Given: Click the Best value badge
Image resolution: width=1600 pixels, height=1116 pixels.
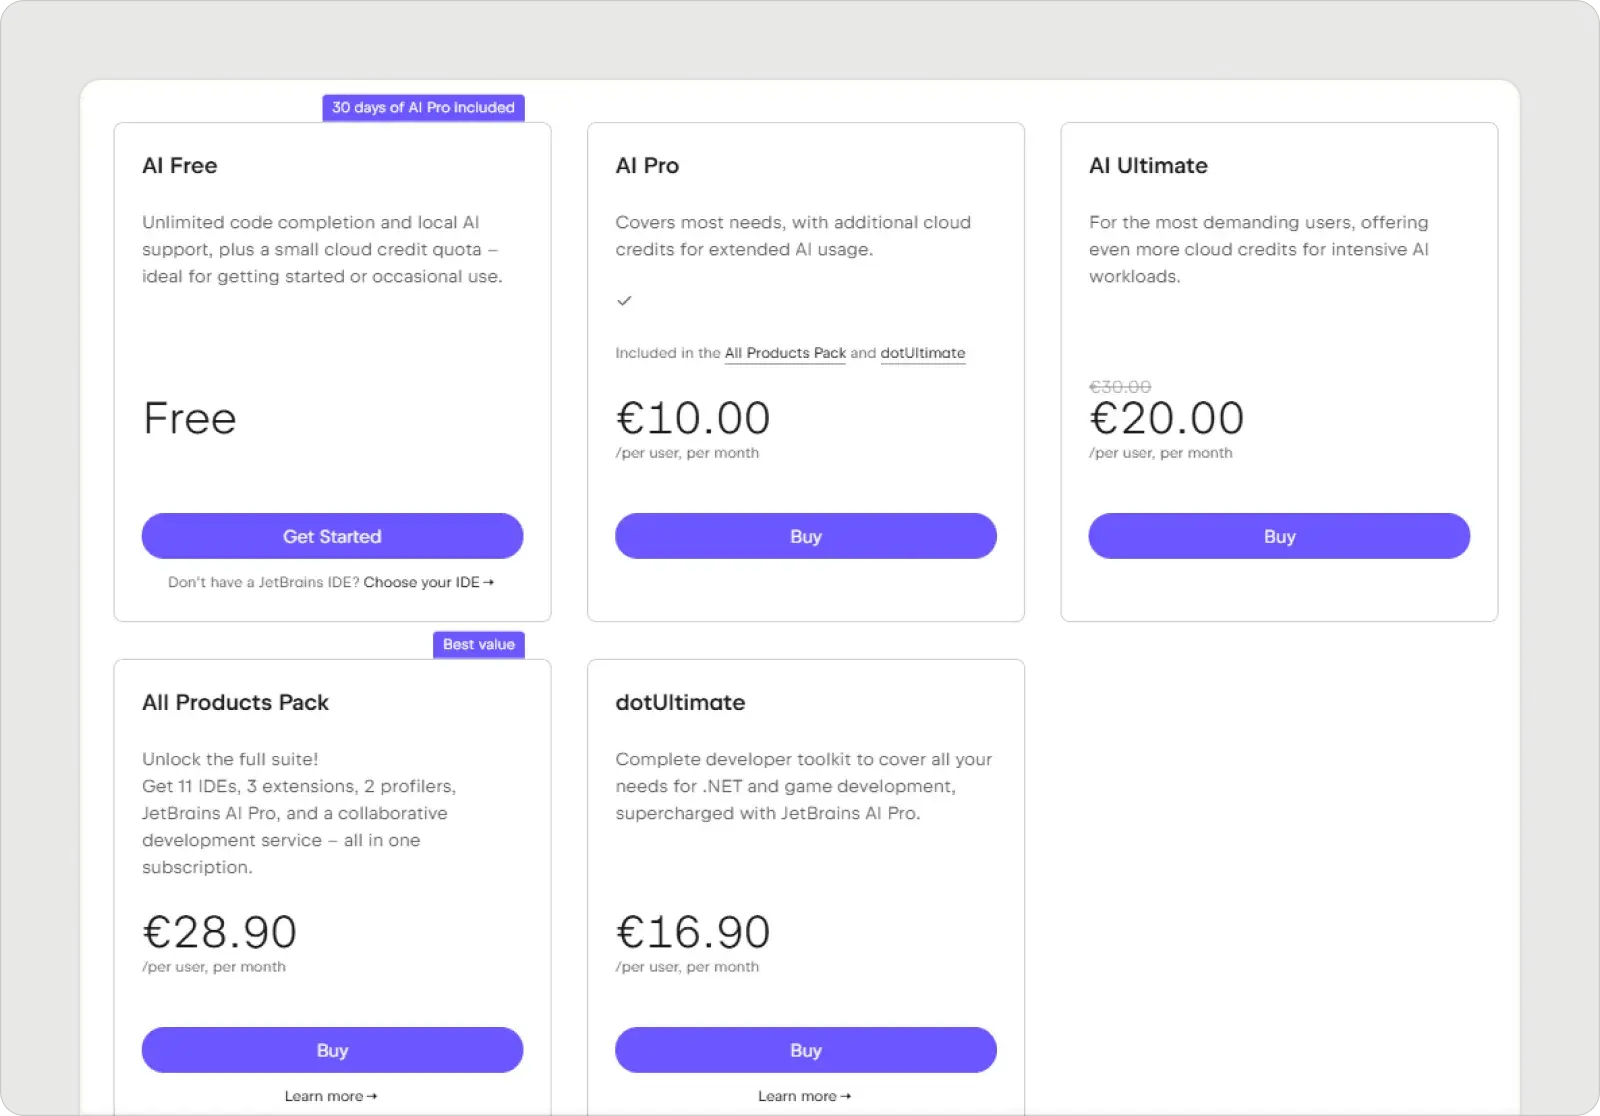Looking at the screenshot, I should coord(478,644).
